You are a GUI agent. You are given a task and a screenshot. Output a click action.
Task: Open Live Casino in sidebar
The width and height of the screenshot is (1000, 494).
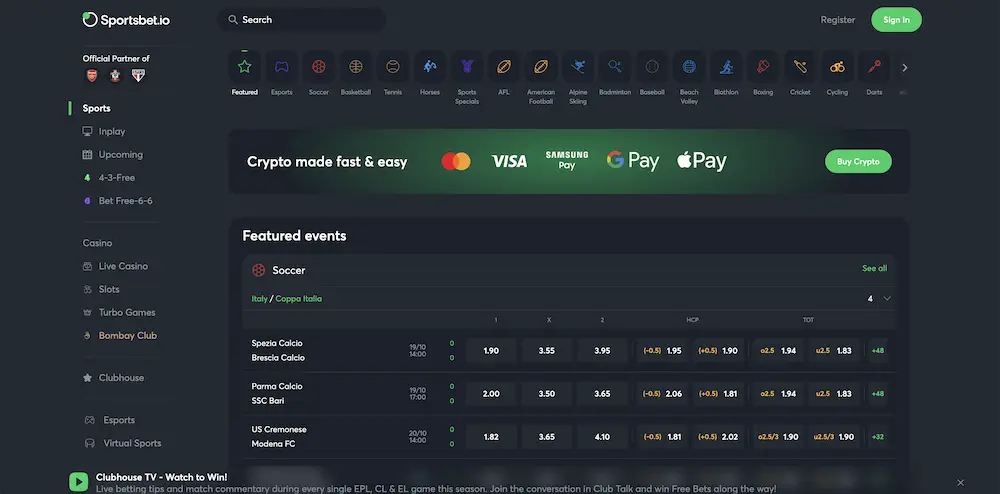115,266
